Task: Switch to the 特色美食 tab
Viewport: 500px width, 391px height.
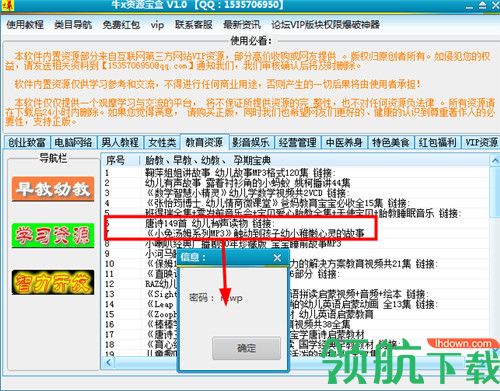Action: (x=391, y=143)
